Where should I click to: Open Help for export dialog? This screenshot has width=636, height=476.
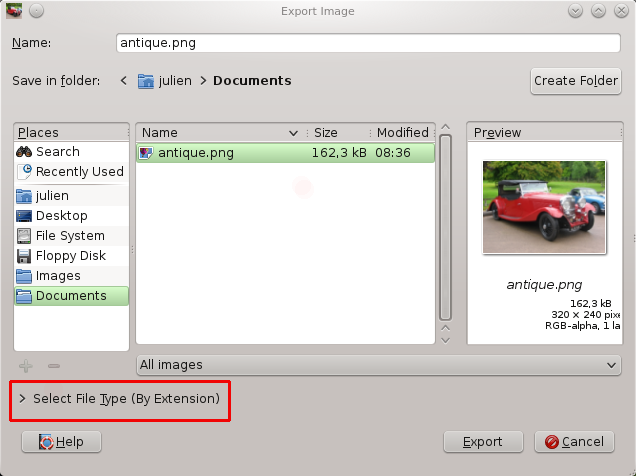tap(61, 442)
